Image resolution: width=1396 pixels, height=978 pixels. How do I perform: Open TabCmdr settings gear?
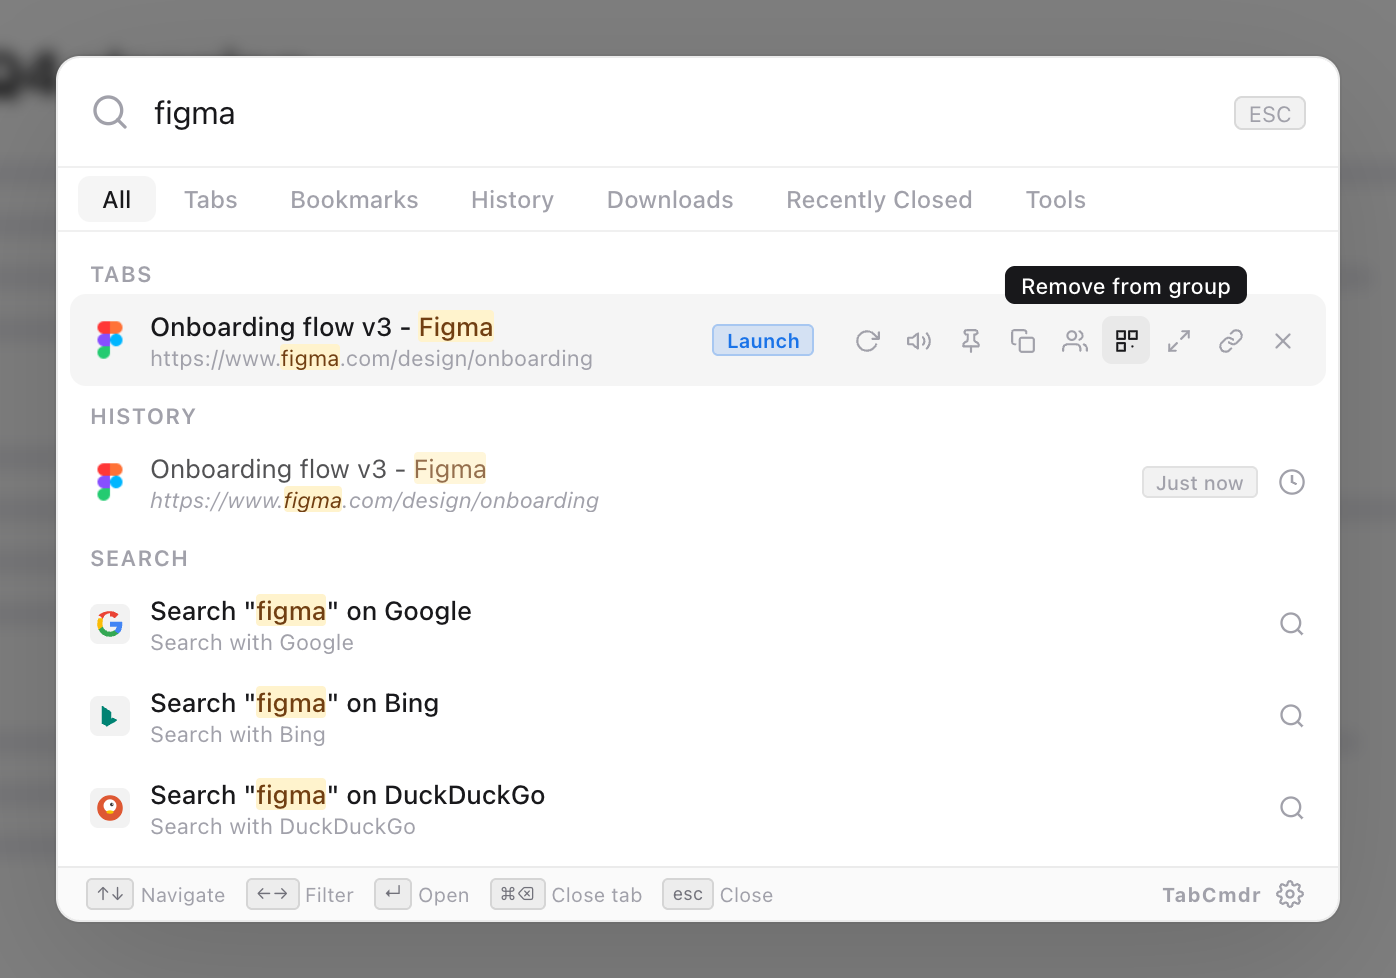[1290, 894]
